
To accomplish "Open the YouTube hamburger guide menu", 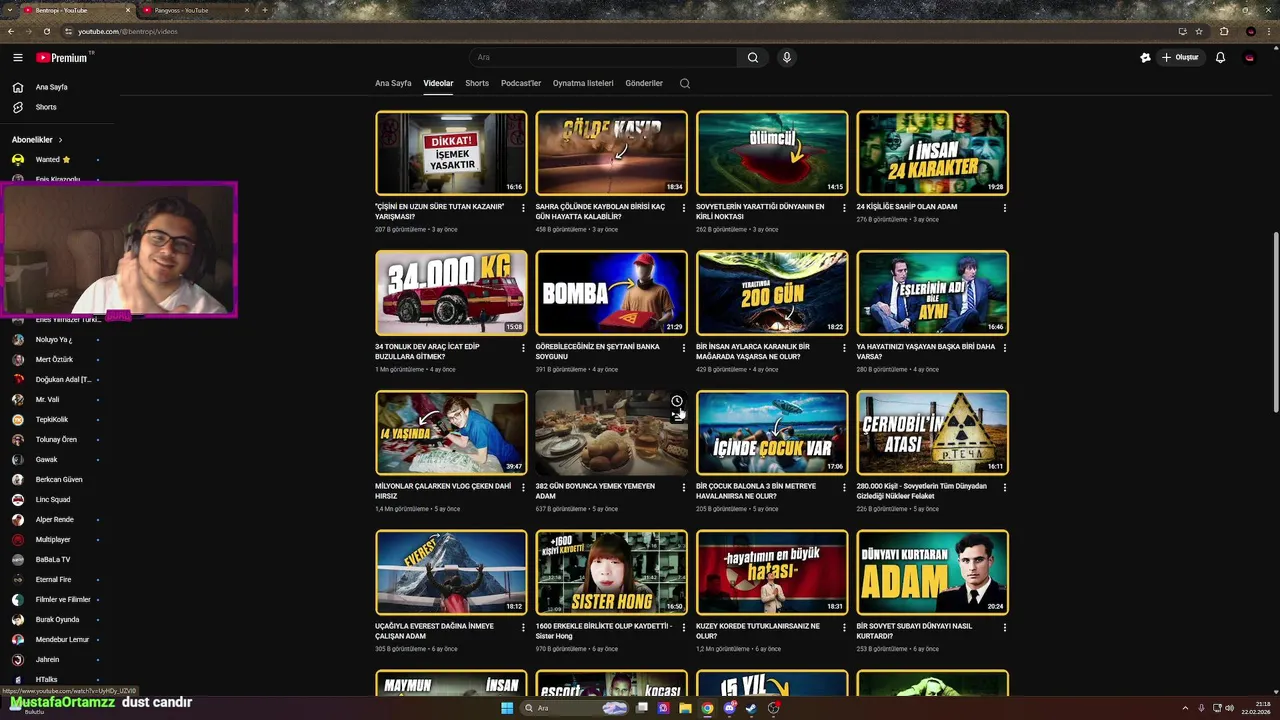I will coord(17,58).
